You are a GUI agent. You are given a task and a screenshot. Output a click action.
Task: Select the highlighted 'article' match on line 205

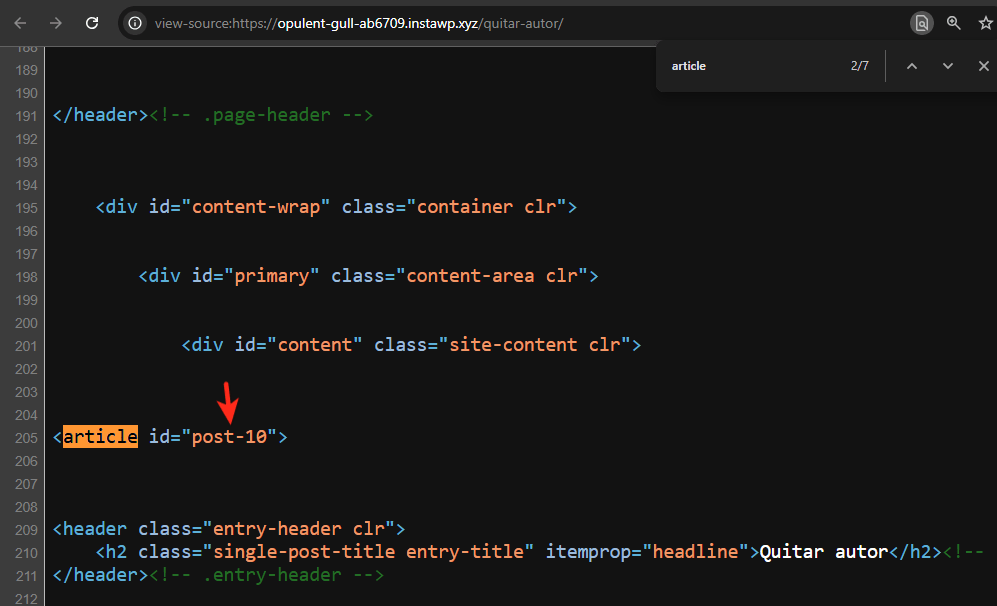coord(100,436)
